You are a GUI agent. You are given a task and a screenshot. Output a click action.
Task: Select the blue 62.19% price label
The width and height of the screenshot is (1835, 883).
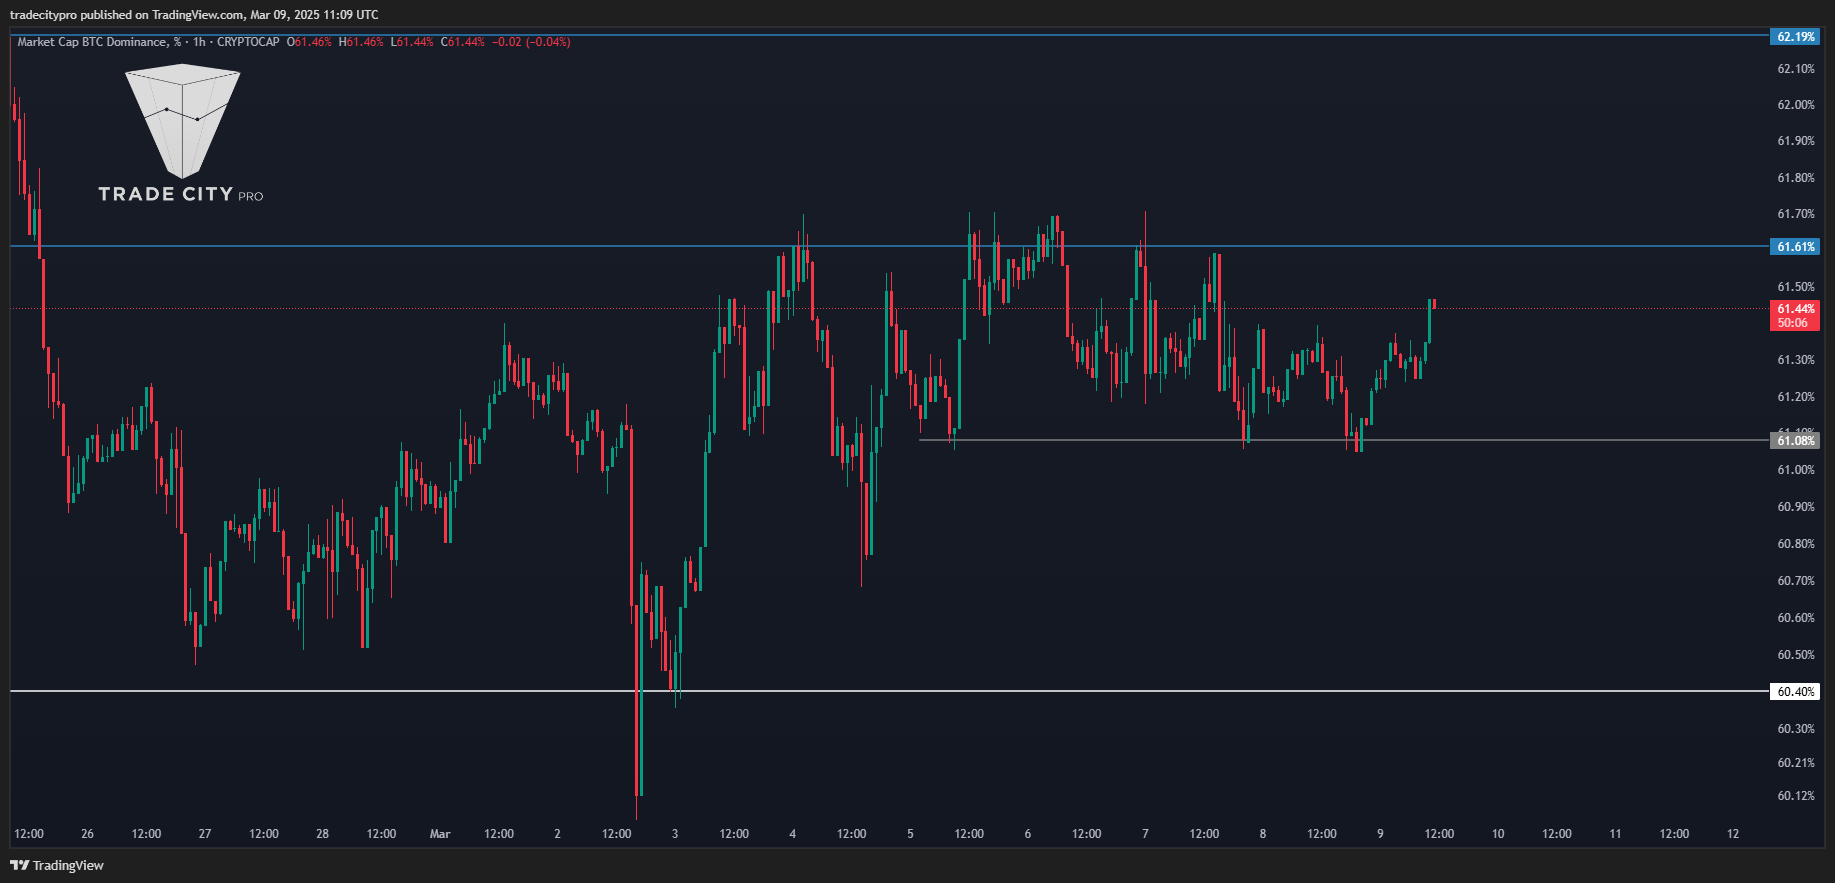click(1795, 37)
